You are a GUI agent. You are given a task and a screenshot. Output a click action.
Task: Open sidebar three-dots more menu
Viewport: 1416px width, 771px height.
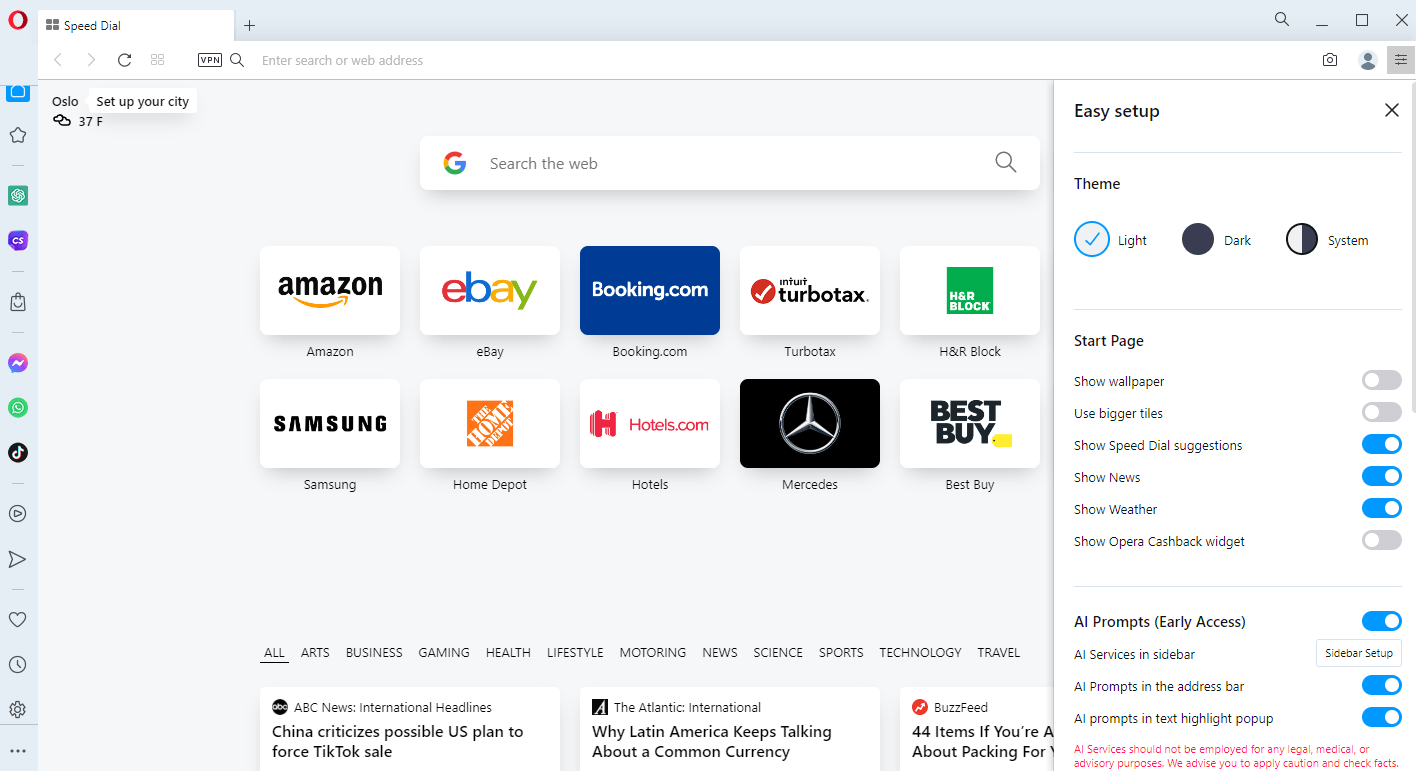pyautogui.click(x=18, y=751)
